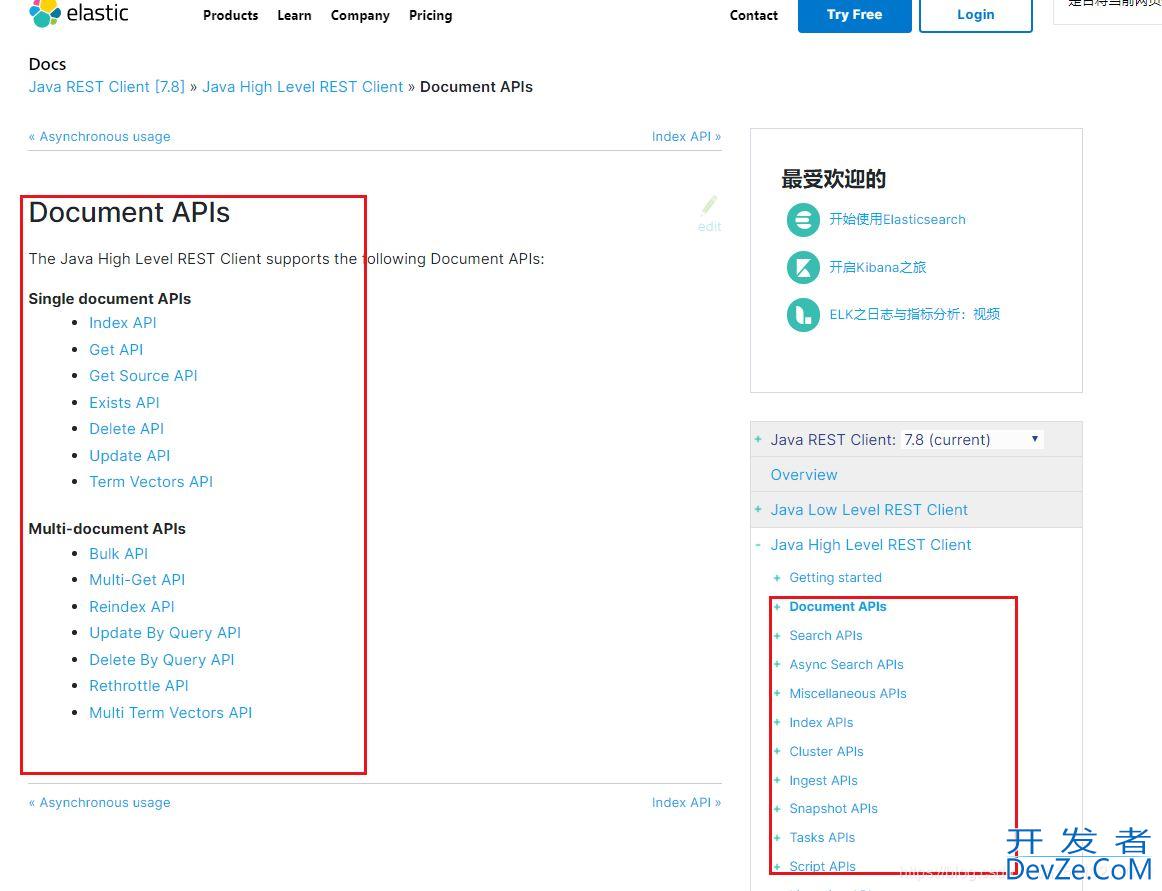Open Async Search APIs in sidebar

[846, 665]
